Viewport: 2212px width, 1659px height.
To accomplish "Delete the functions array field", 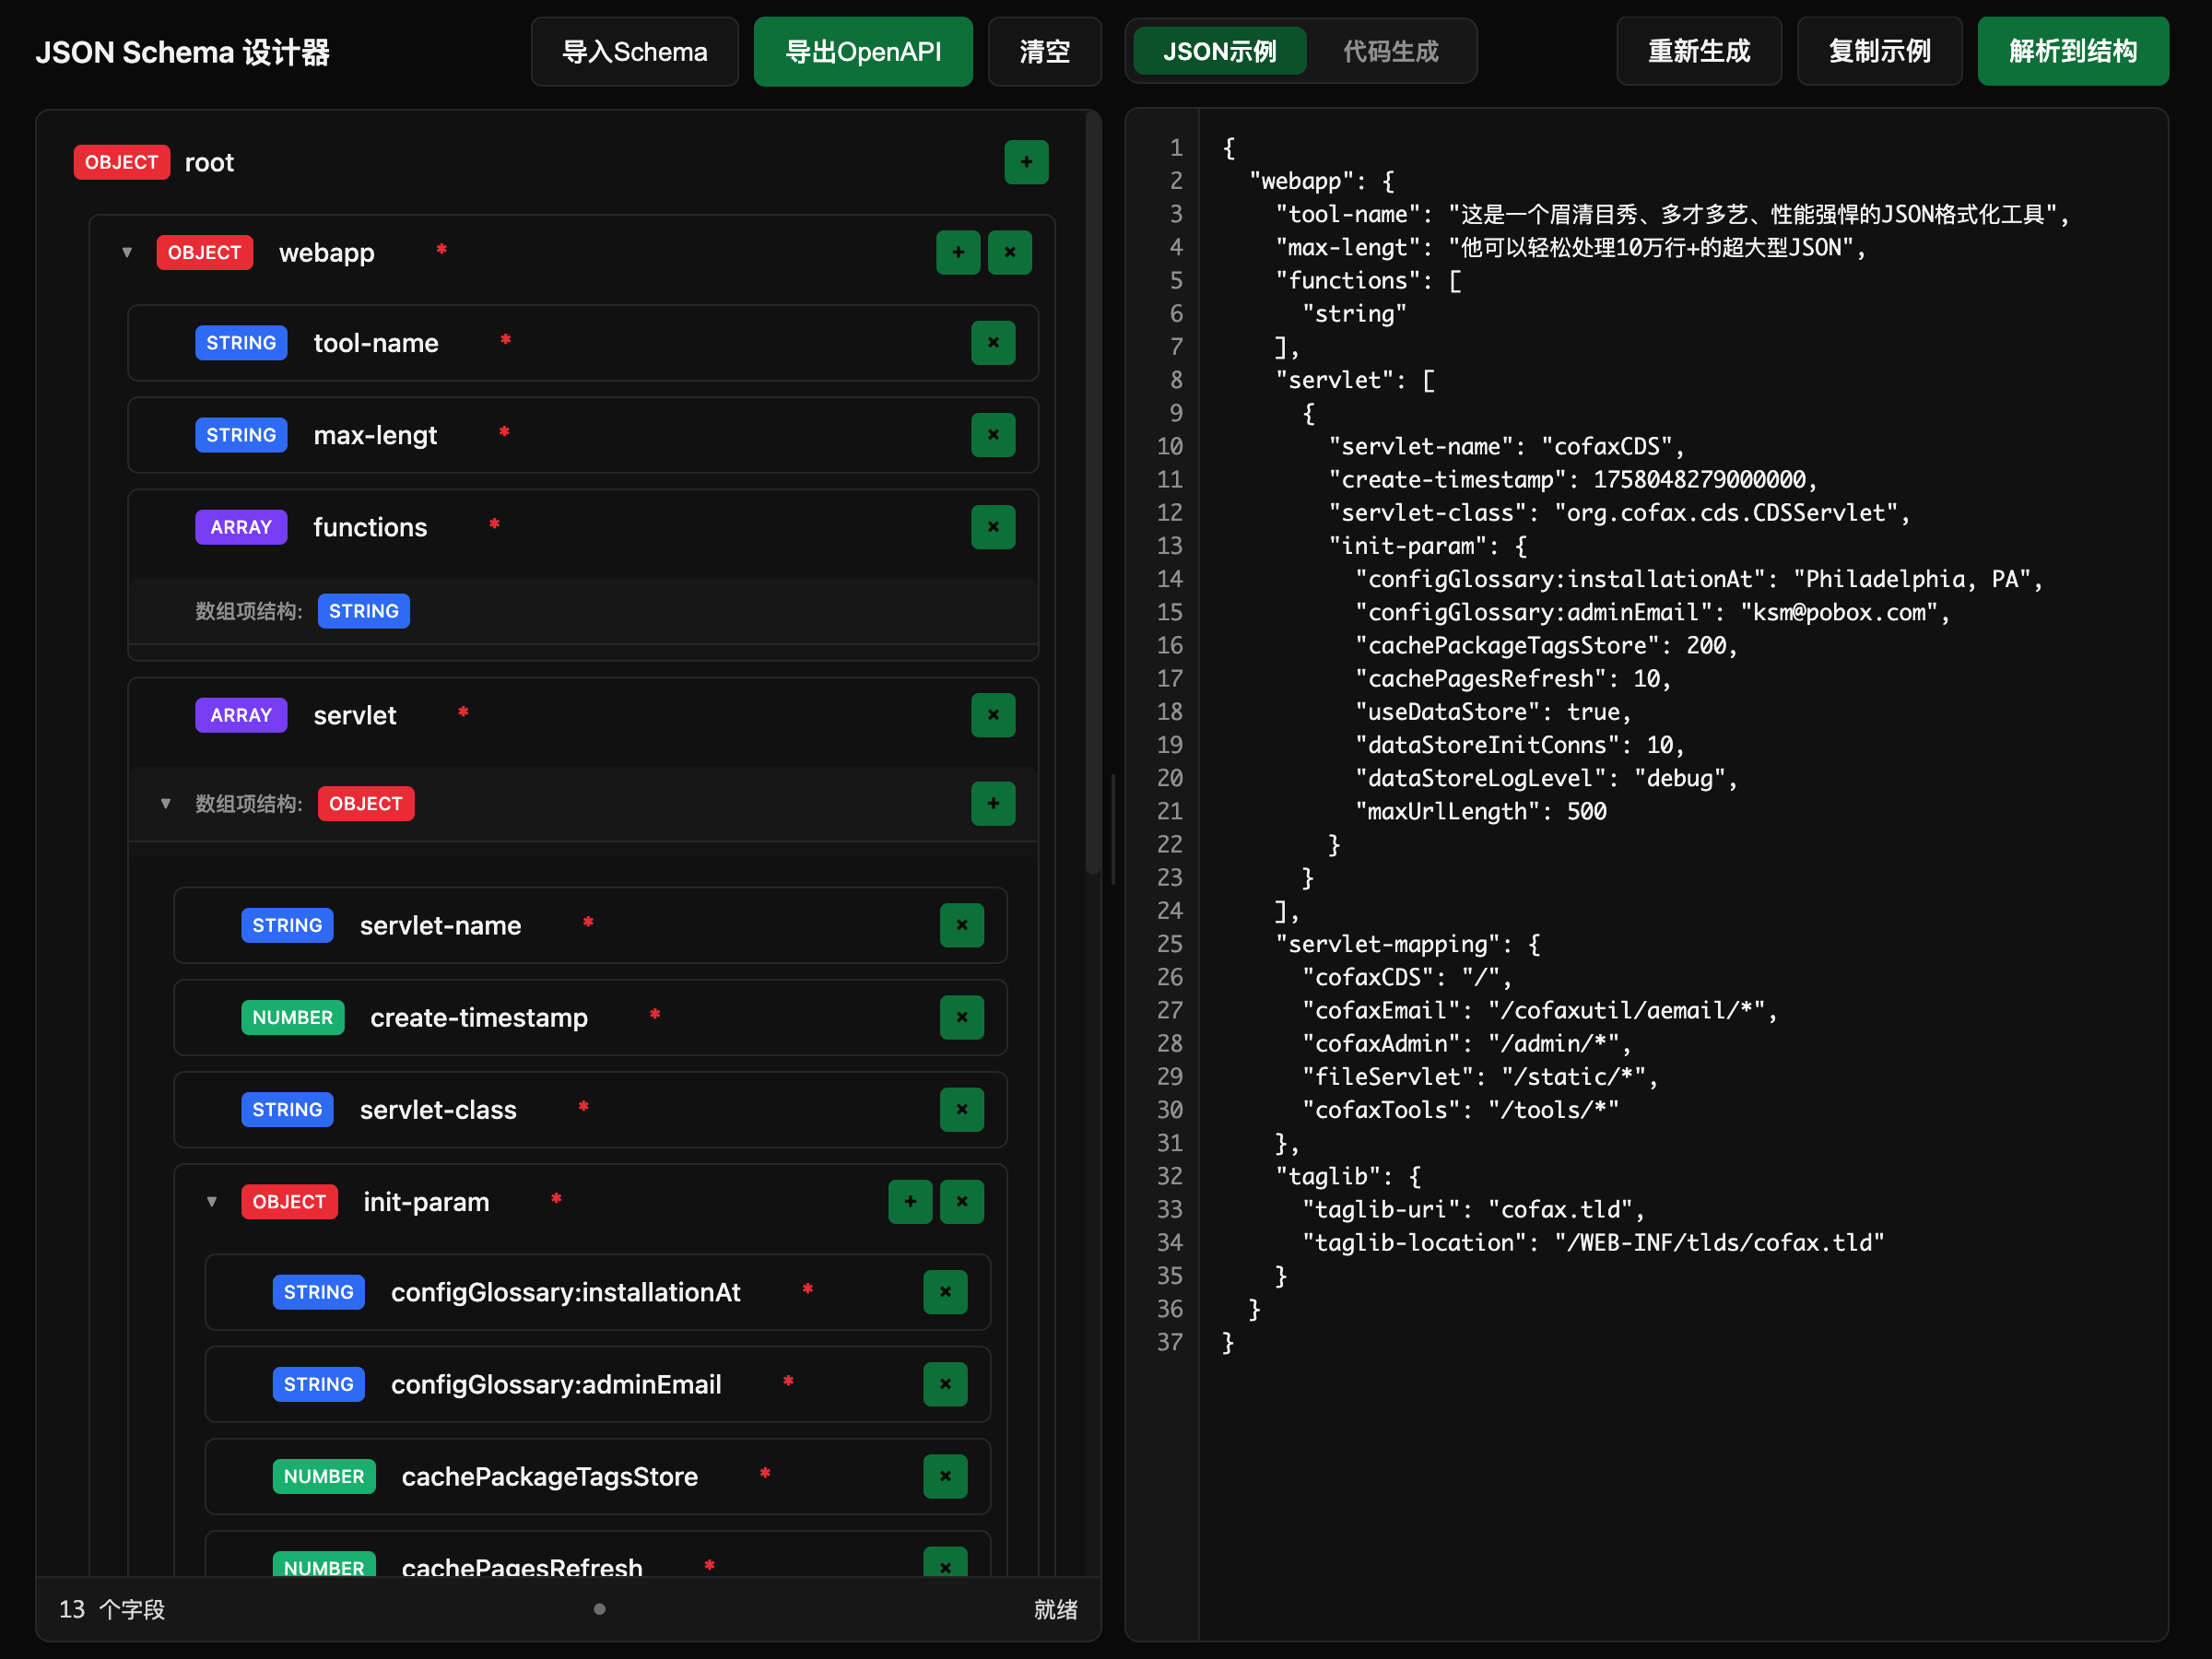I will 992,527.
